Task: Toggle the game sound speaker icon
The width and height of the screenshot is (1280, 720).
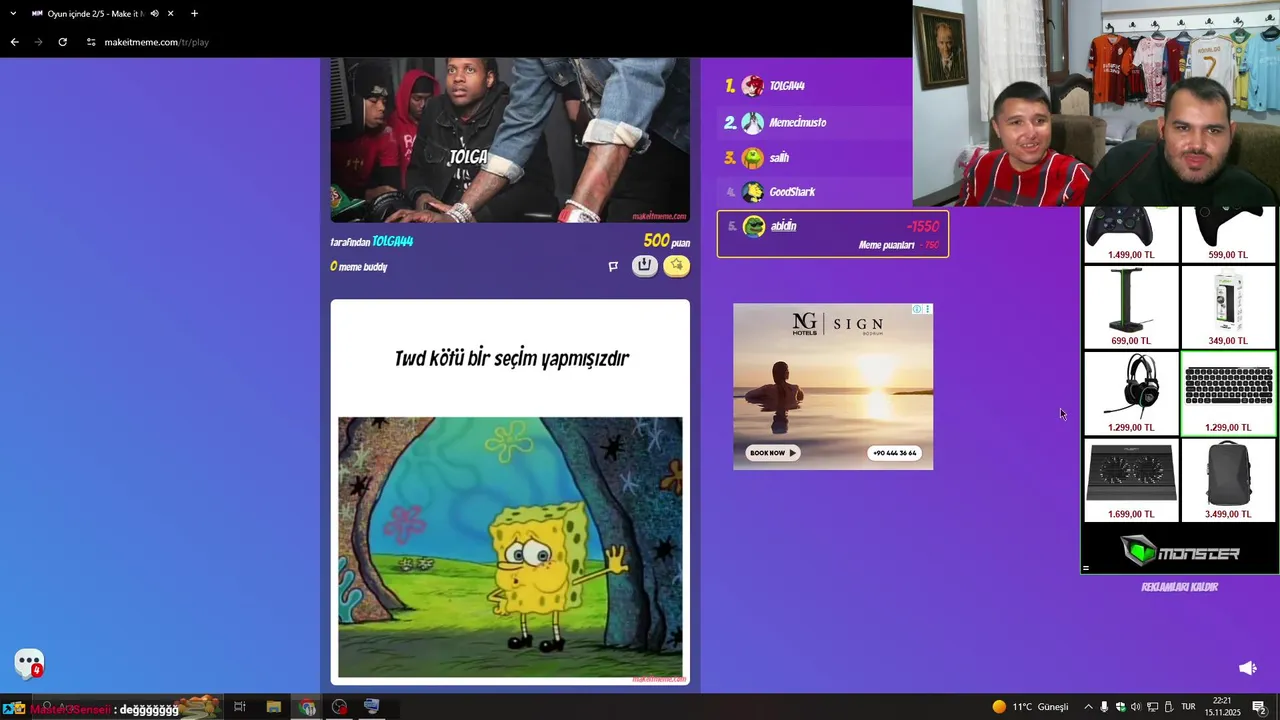Action: pos(1247,668)
